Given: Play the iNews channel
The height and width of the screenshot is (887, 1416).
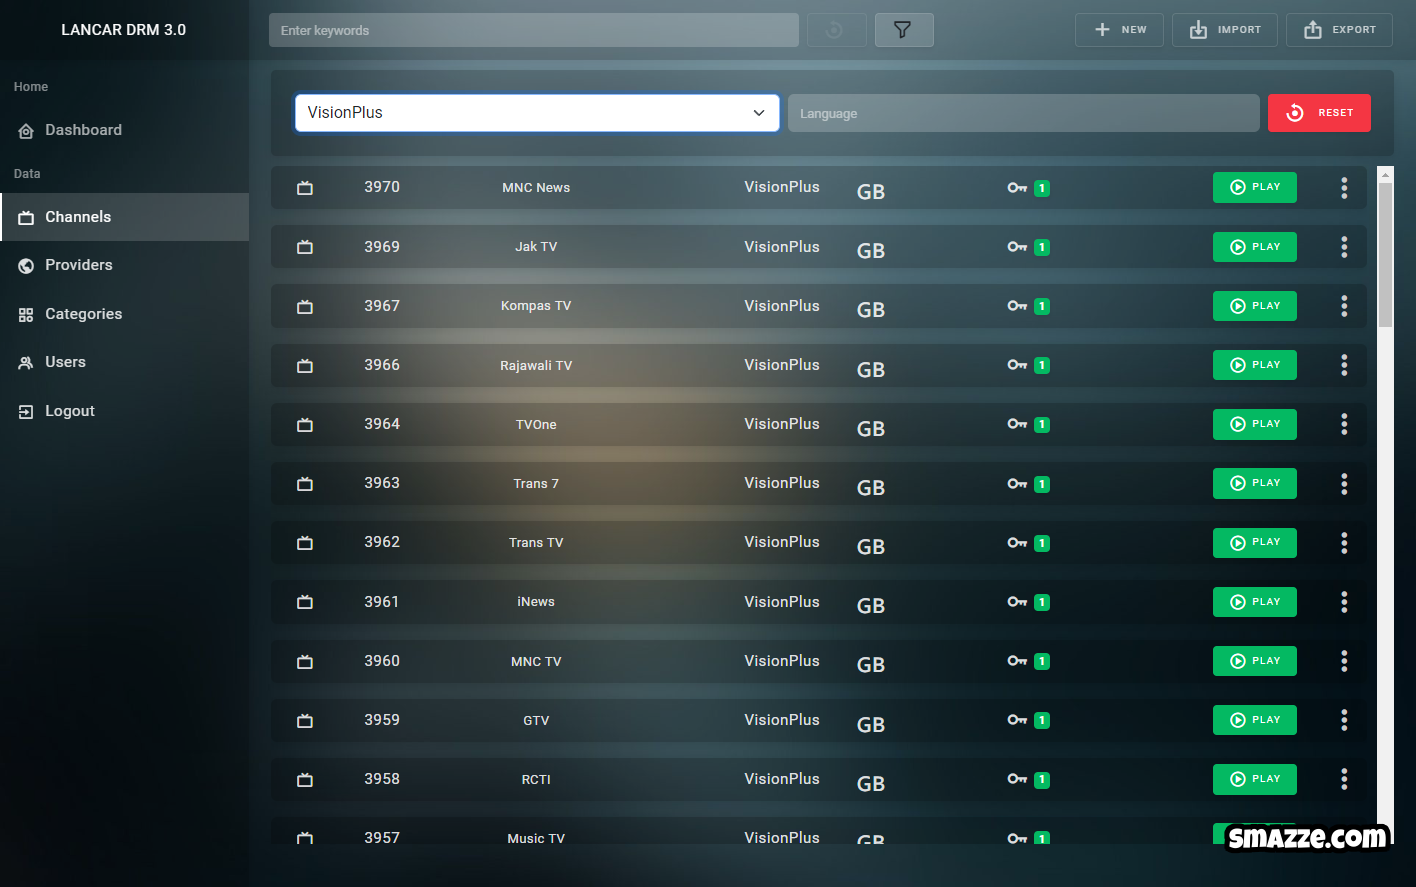Looking at the screenshot, I should 1254,602.
